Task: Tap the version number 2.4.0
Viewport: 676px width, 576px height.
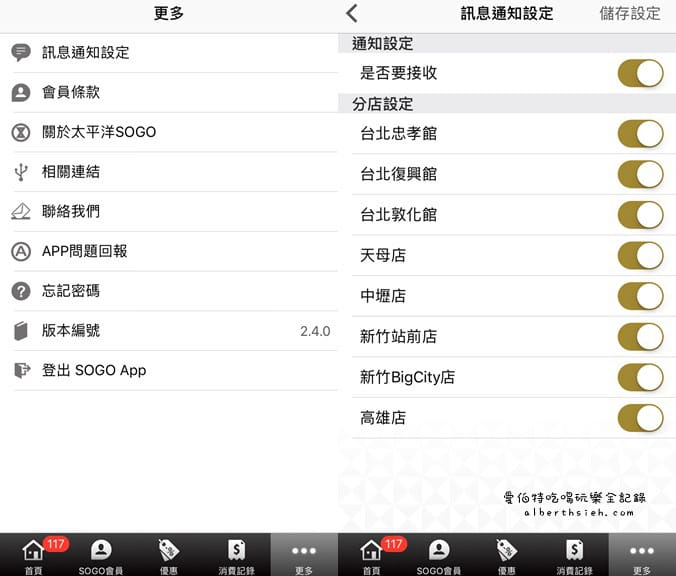Action: pos(315,331)
